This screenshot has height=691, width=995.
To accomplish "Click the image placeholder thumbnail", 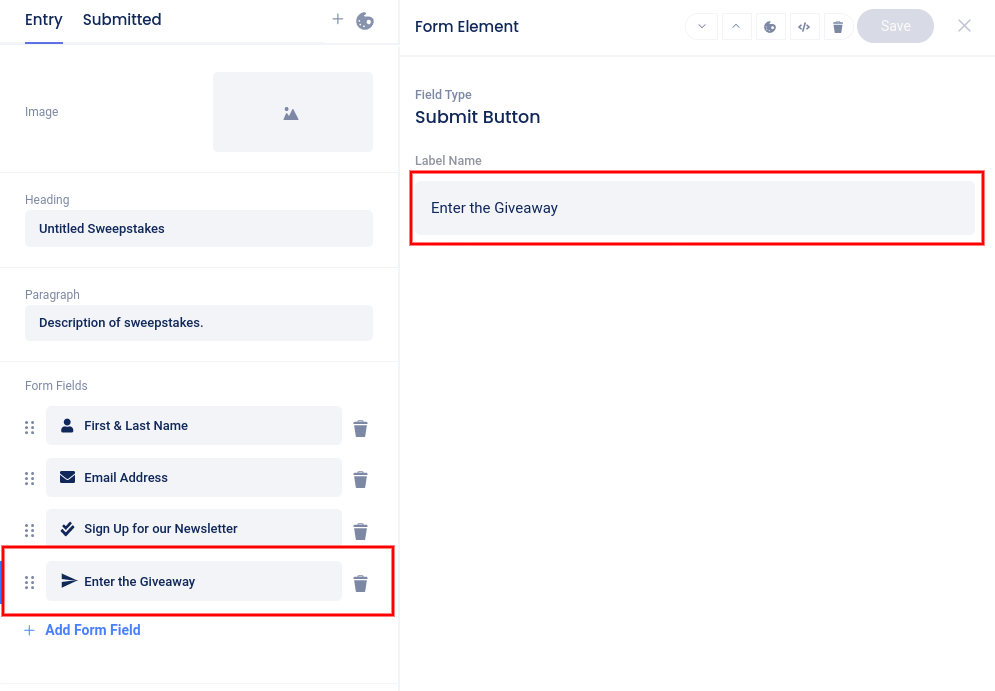I will coord(292,112).
